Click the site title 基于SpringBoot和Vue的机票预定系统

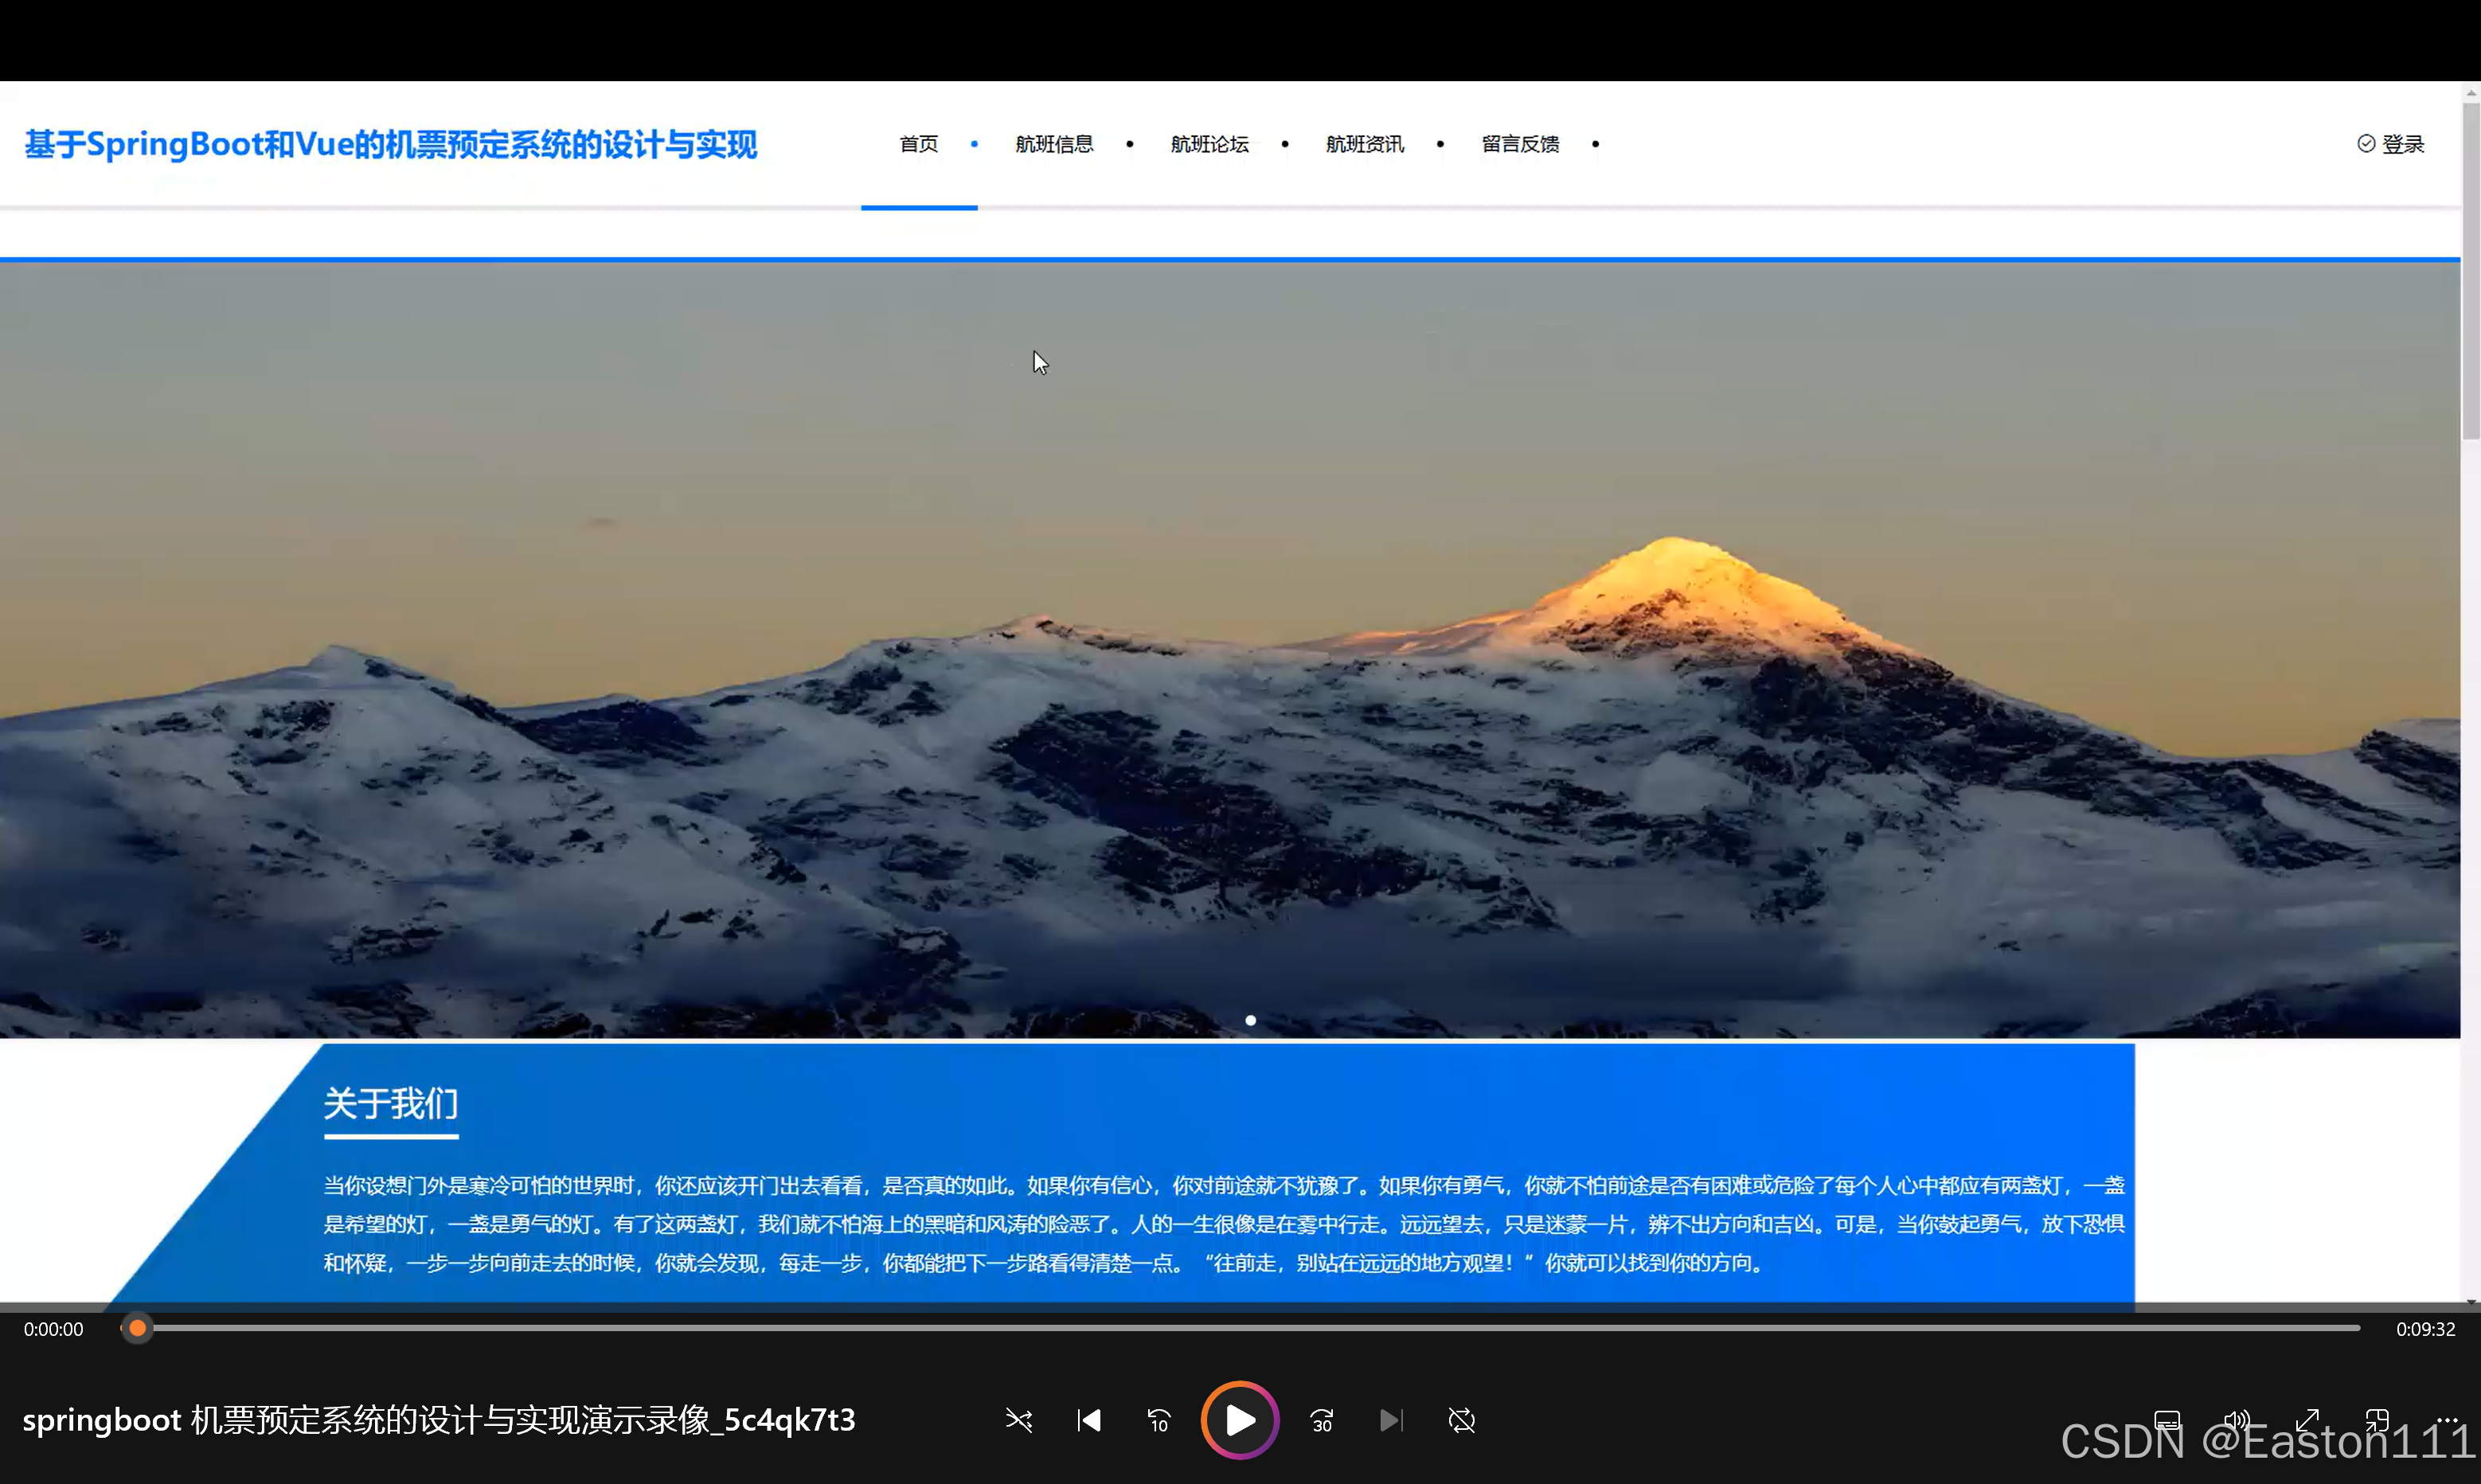click(390, 144)
